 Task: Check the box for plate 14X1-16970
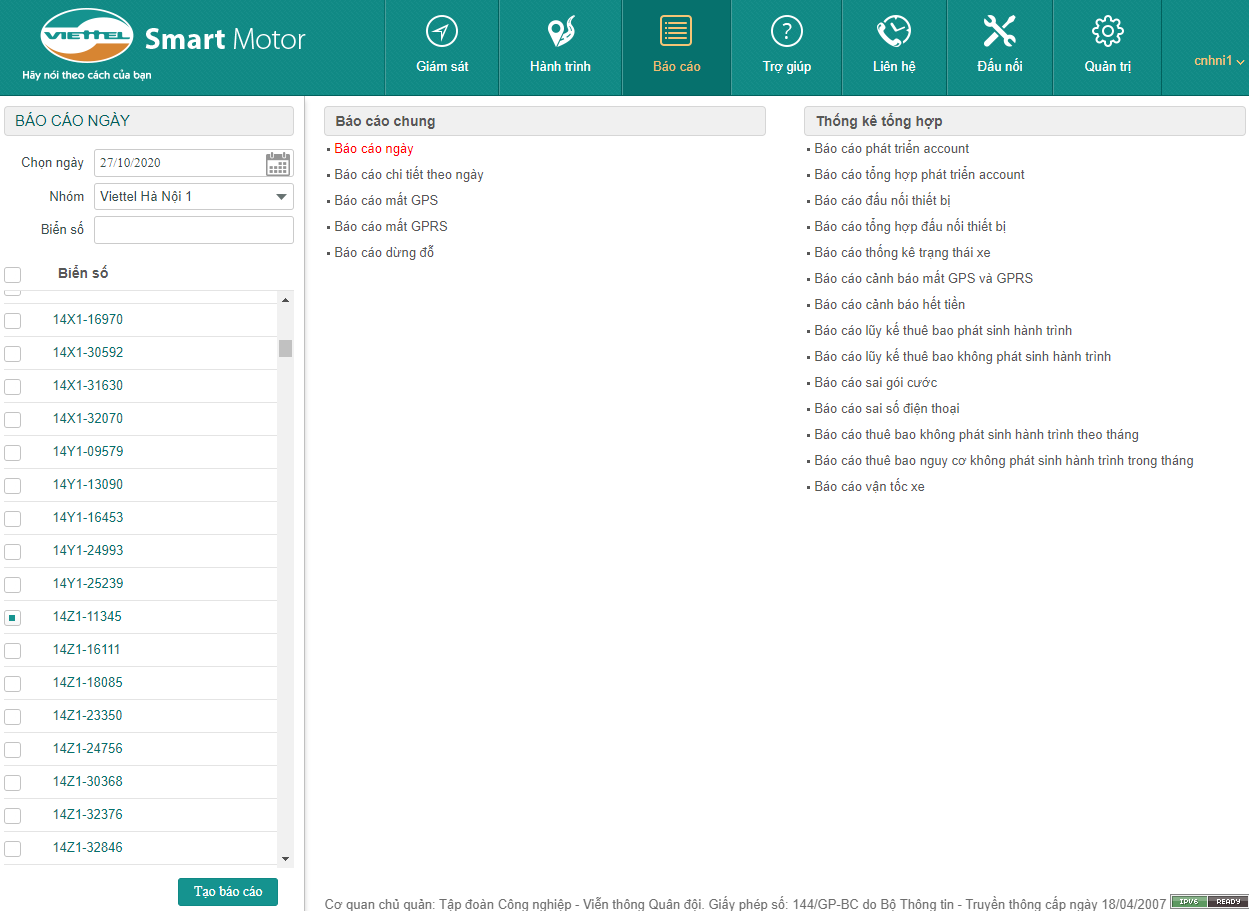(13, 321)
